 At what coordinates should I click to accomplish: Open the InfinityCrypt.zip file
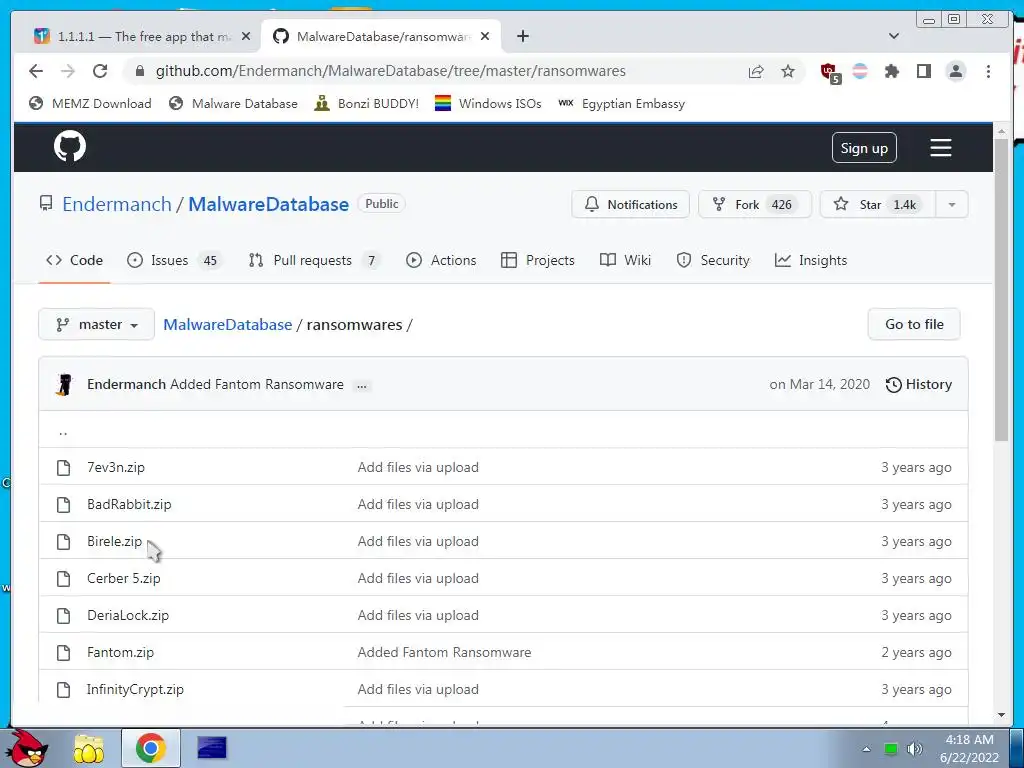click(x=135, y=690)
